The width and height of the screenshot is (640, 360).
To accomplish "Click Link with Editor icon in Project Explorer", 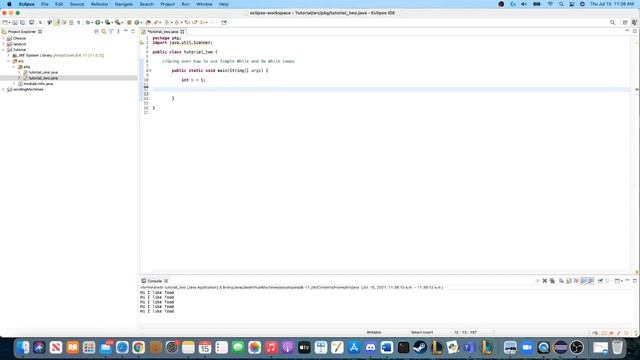I will [x=104, y=31].
